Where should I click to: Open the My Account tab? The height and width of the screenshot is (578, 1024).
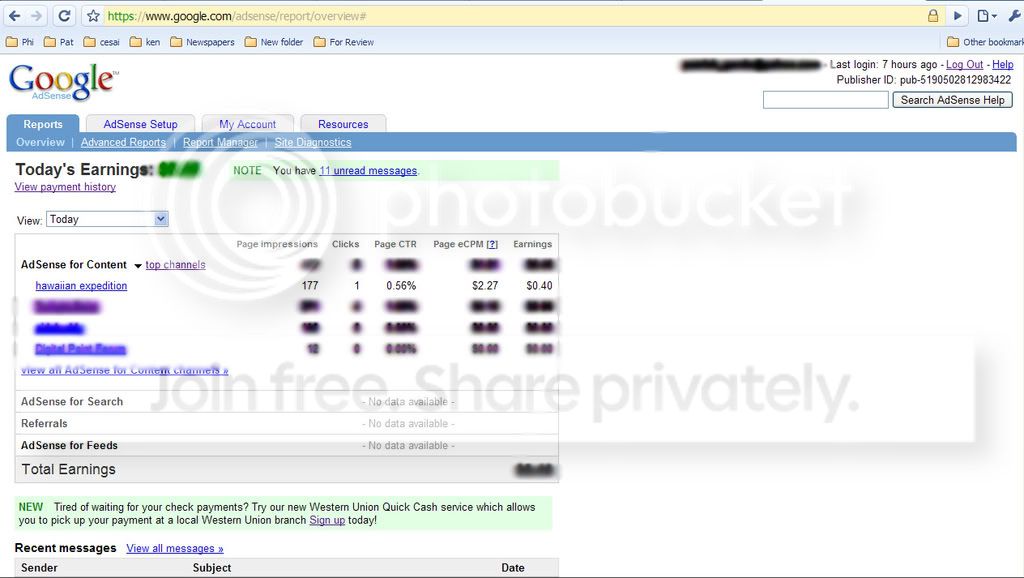coord(248,124)
